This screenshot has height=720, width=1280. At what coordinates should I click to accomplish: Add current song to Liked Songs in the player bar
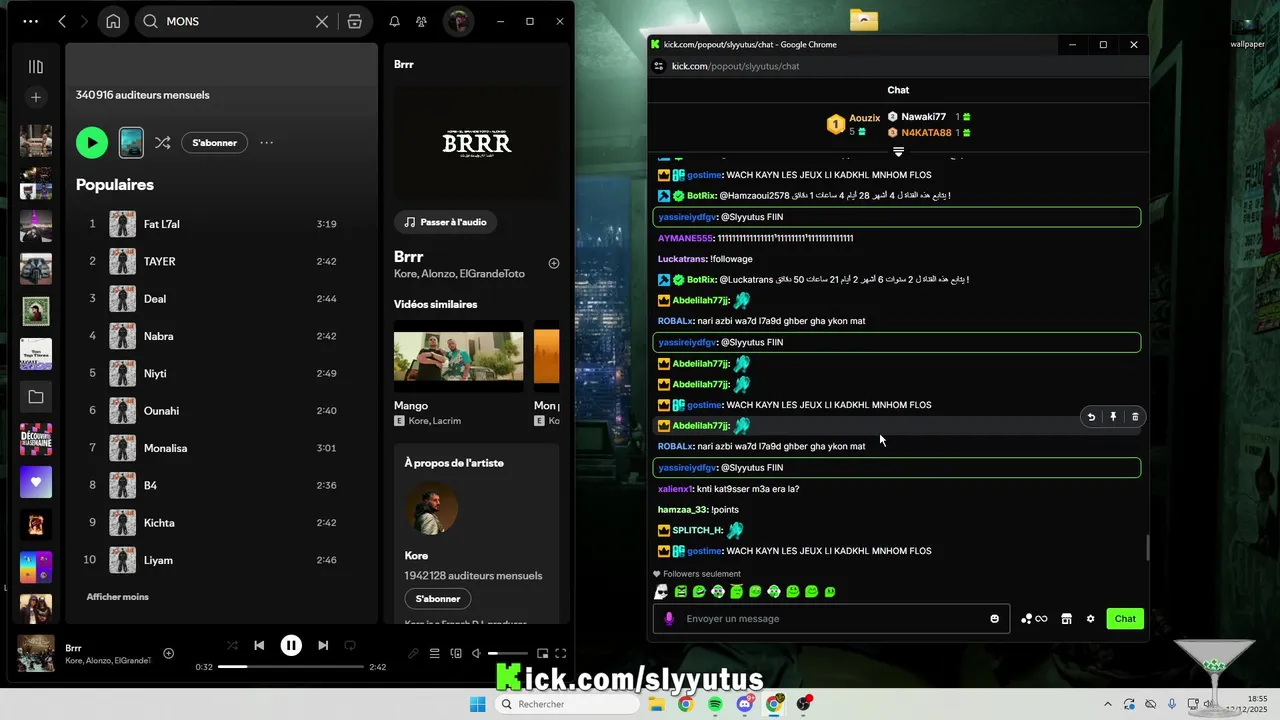click(x=169, y=653)
